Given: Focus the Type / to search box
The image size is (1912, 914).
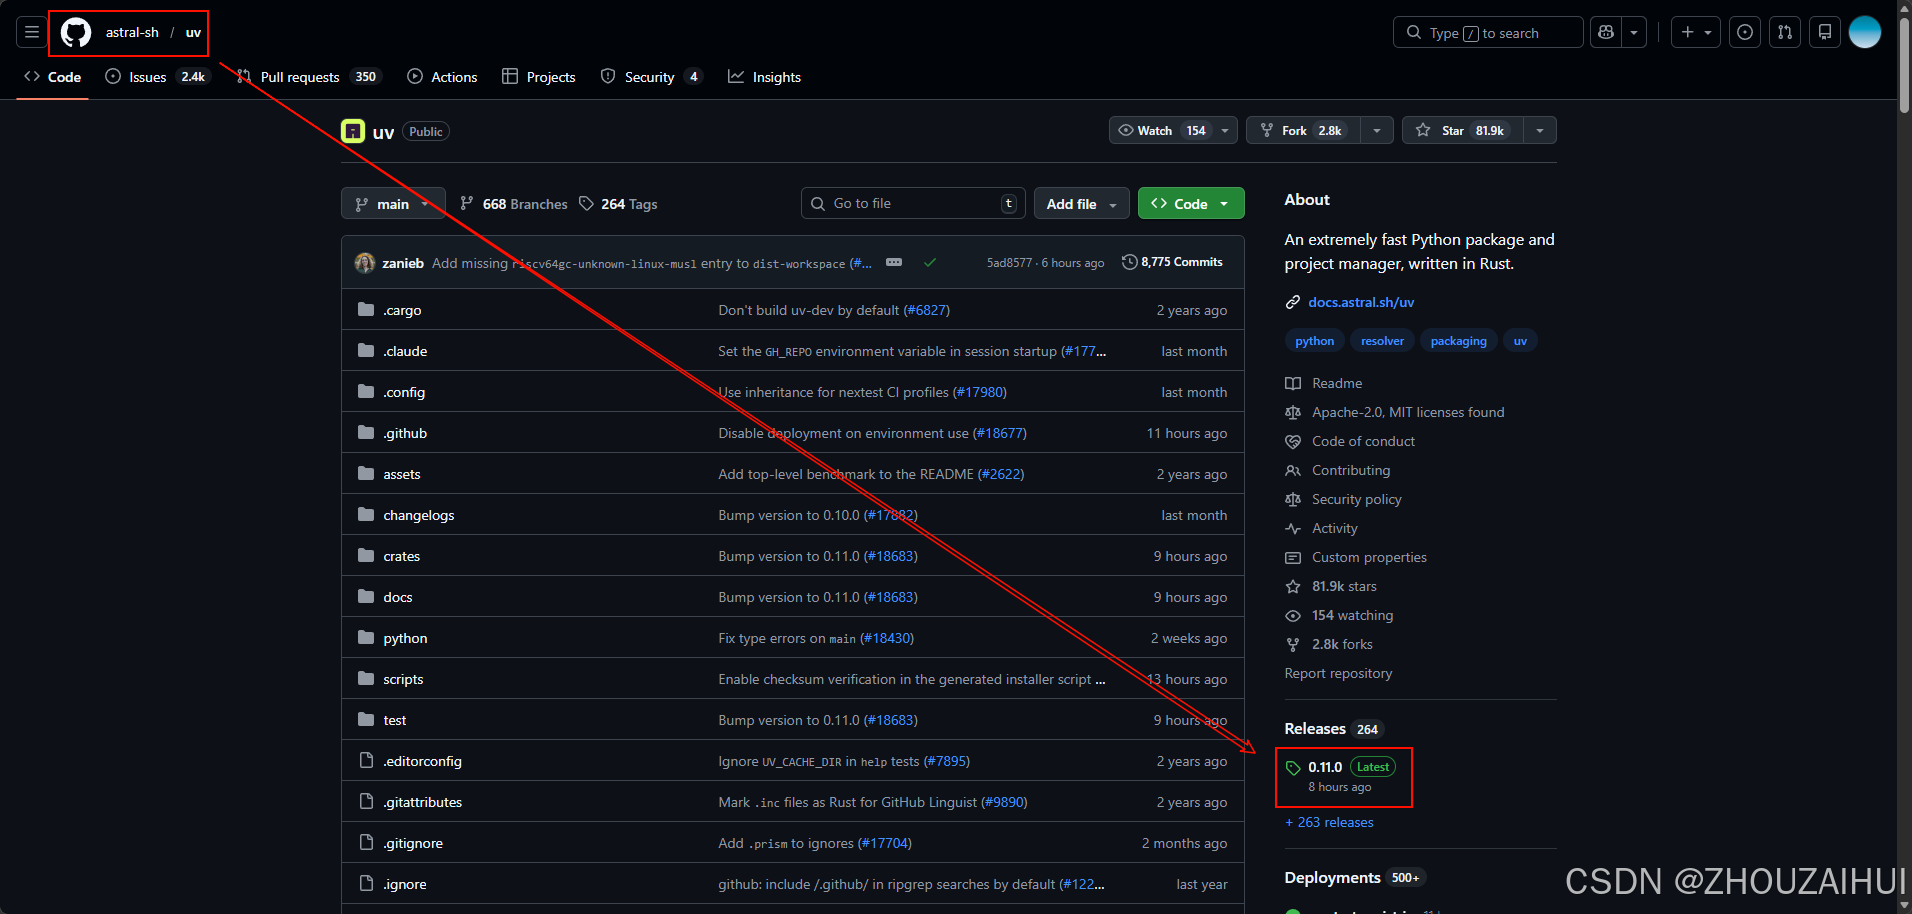Looking at the screenshot, I should click(x=1488, y=32).
